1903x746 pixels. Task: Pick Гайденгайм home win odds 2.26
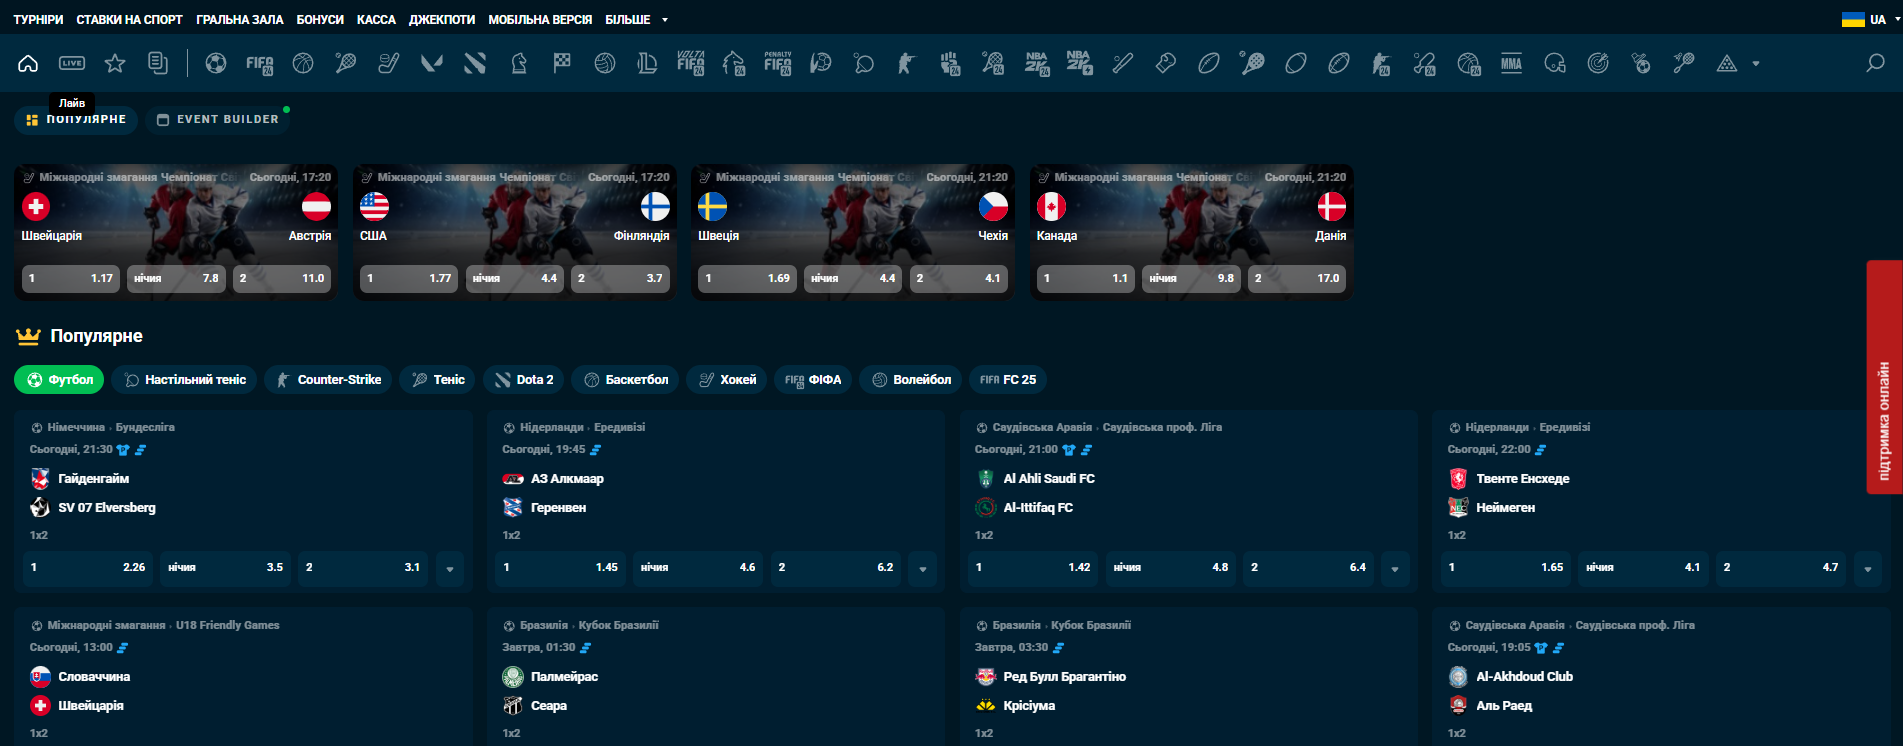88,568
